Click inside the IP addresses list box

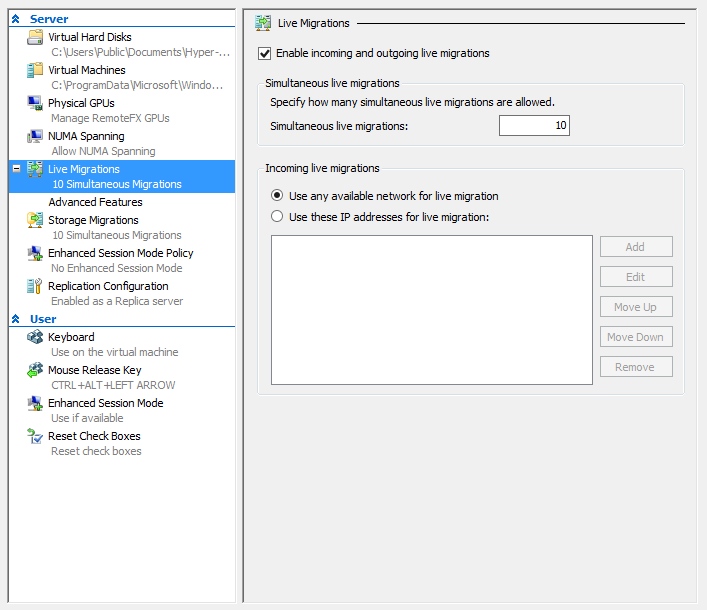431,310
